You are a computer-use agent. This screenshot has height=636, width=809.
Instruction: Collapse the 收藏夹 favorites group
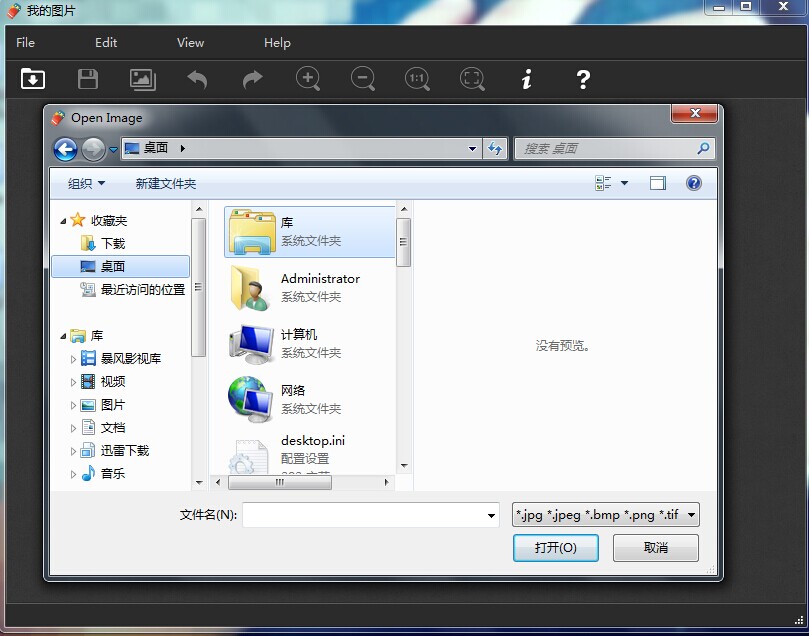64,221
